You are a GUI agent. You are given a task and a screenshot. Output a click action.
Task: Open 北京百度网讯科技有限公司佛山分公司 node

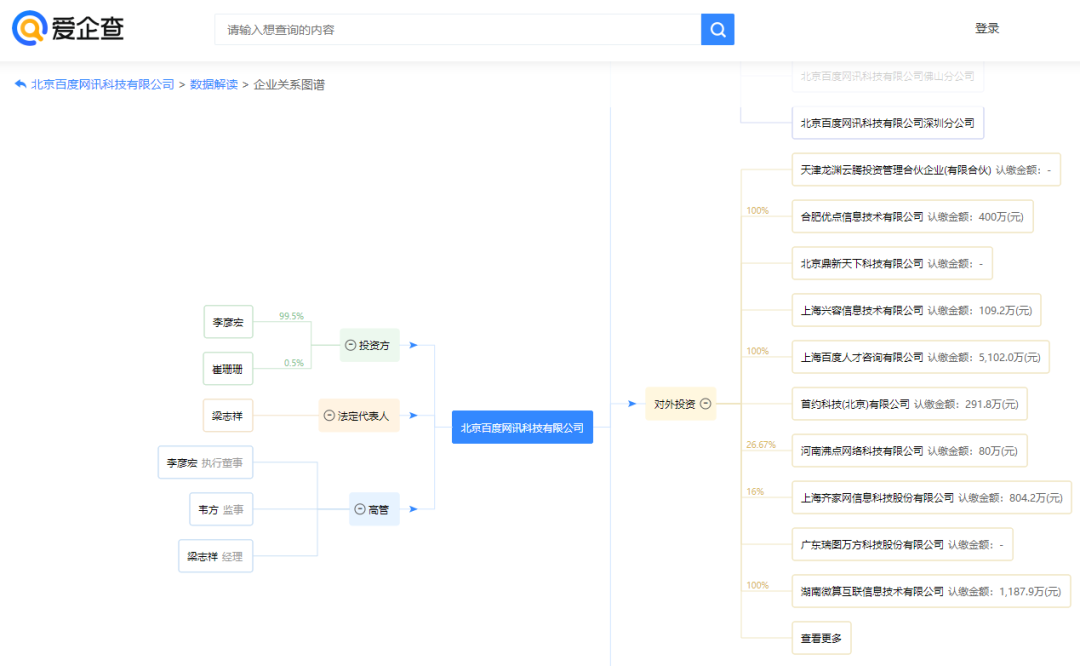(887, 76)
